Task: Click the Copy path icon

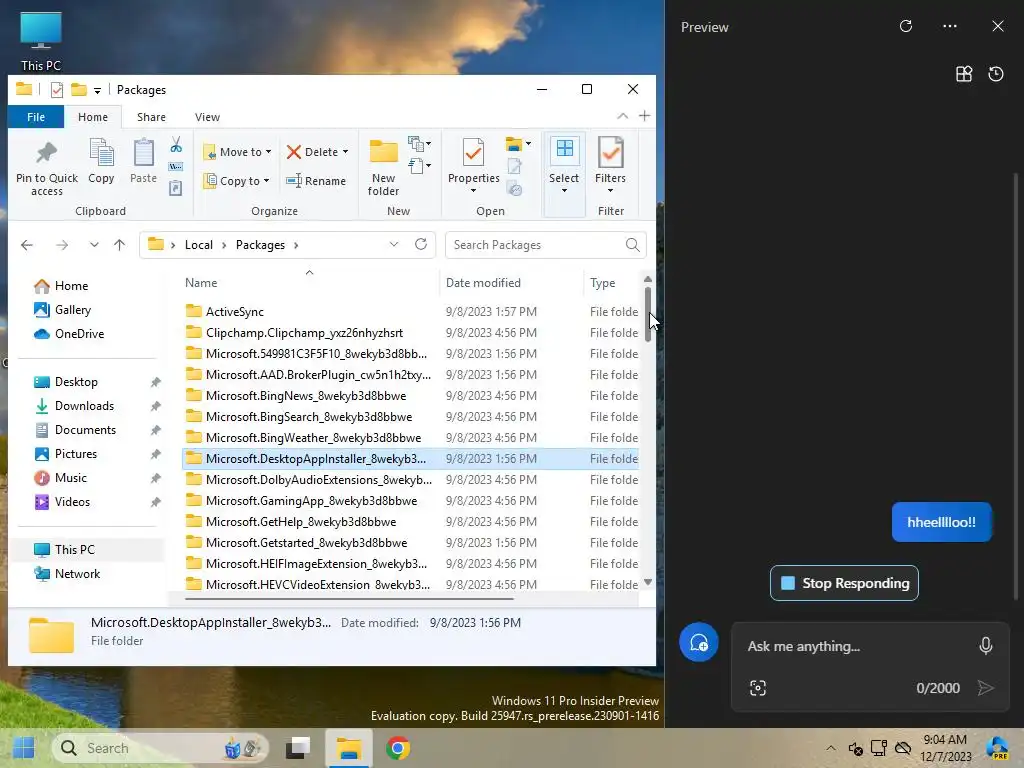Action: 176,167
